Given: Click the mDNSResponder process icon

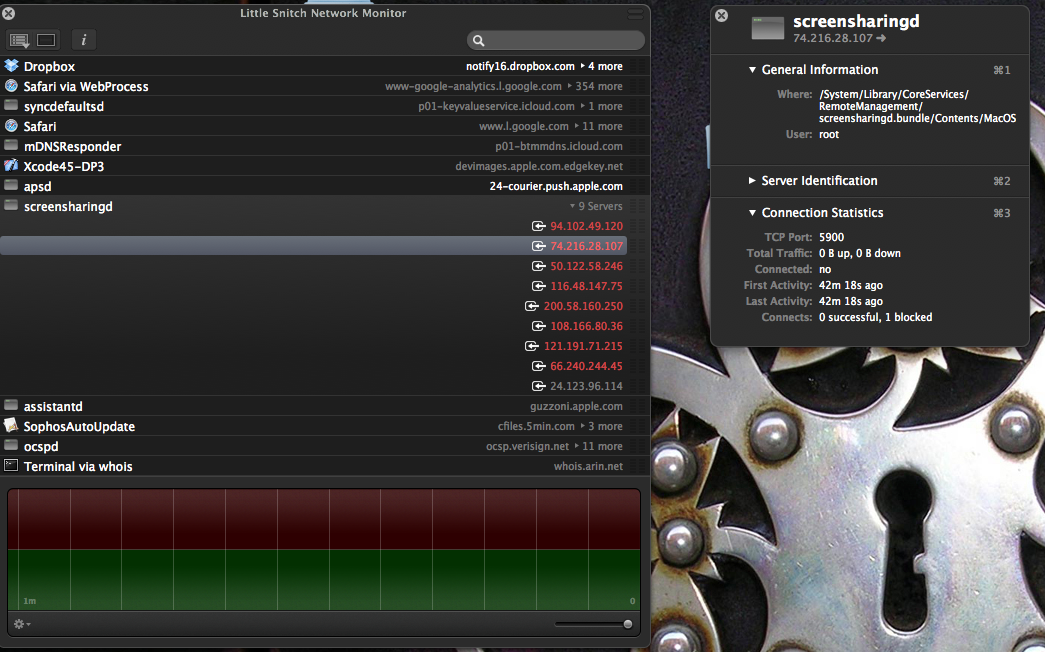Looking at the screenshot, I should point(11,145).
